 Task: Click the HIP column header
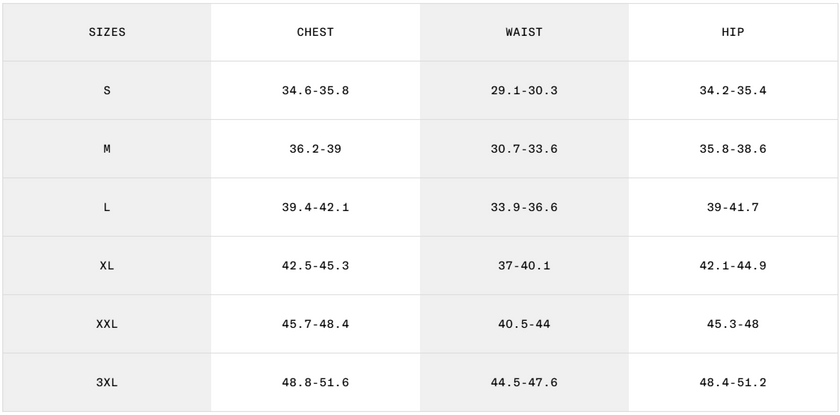pos(733,32)
